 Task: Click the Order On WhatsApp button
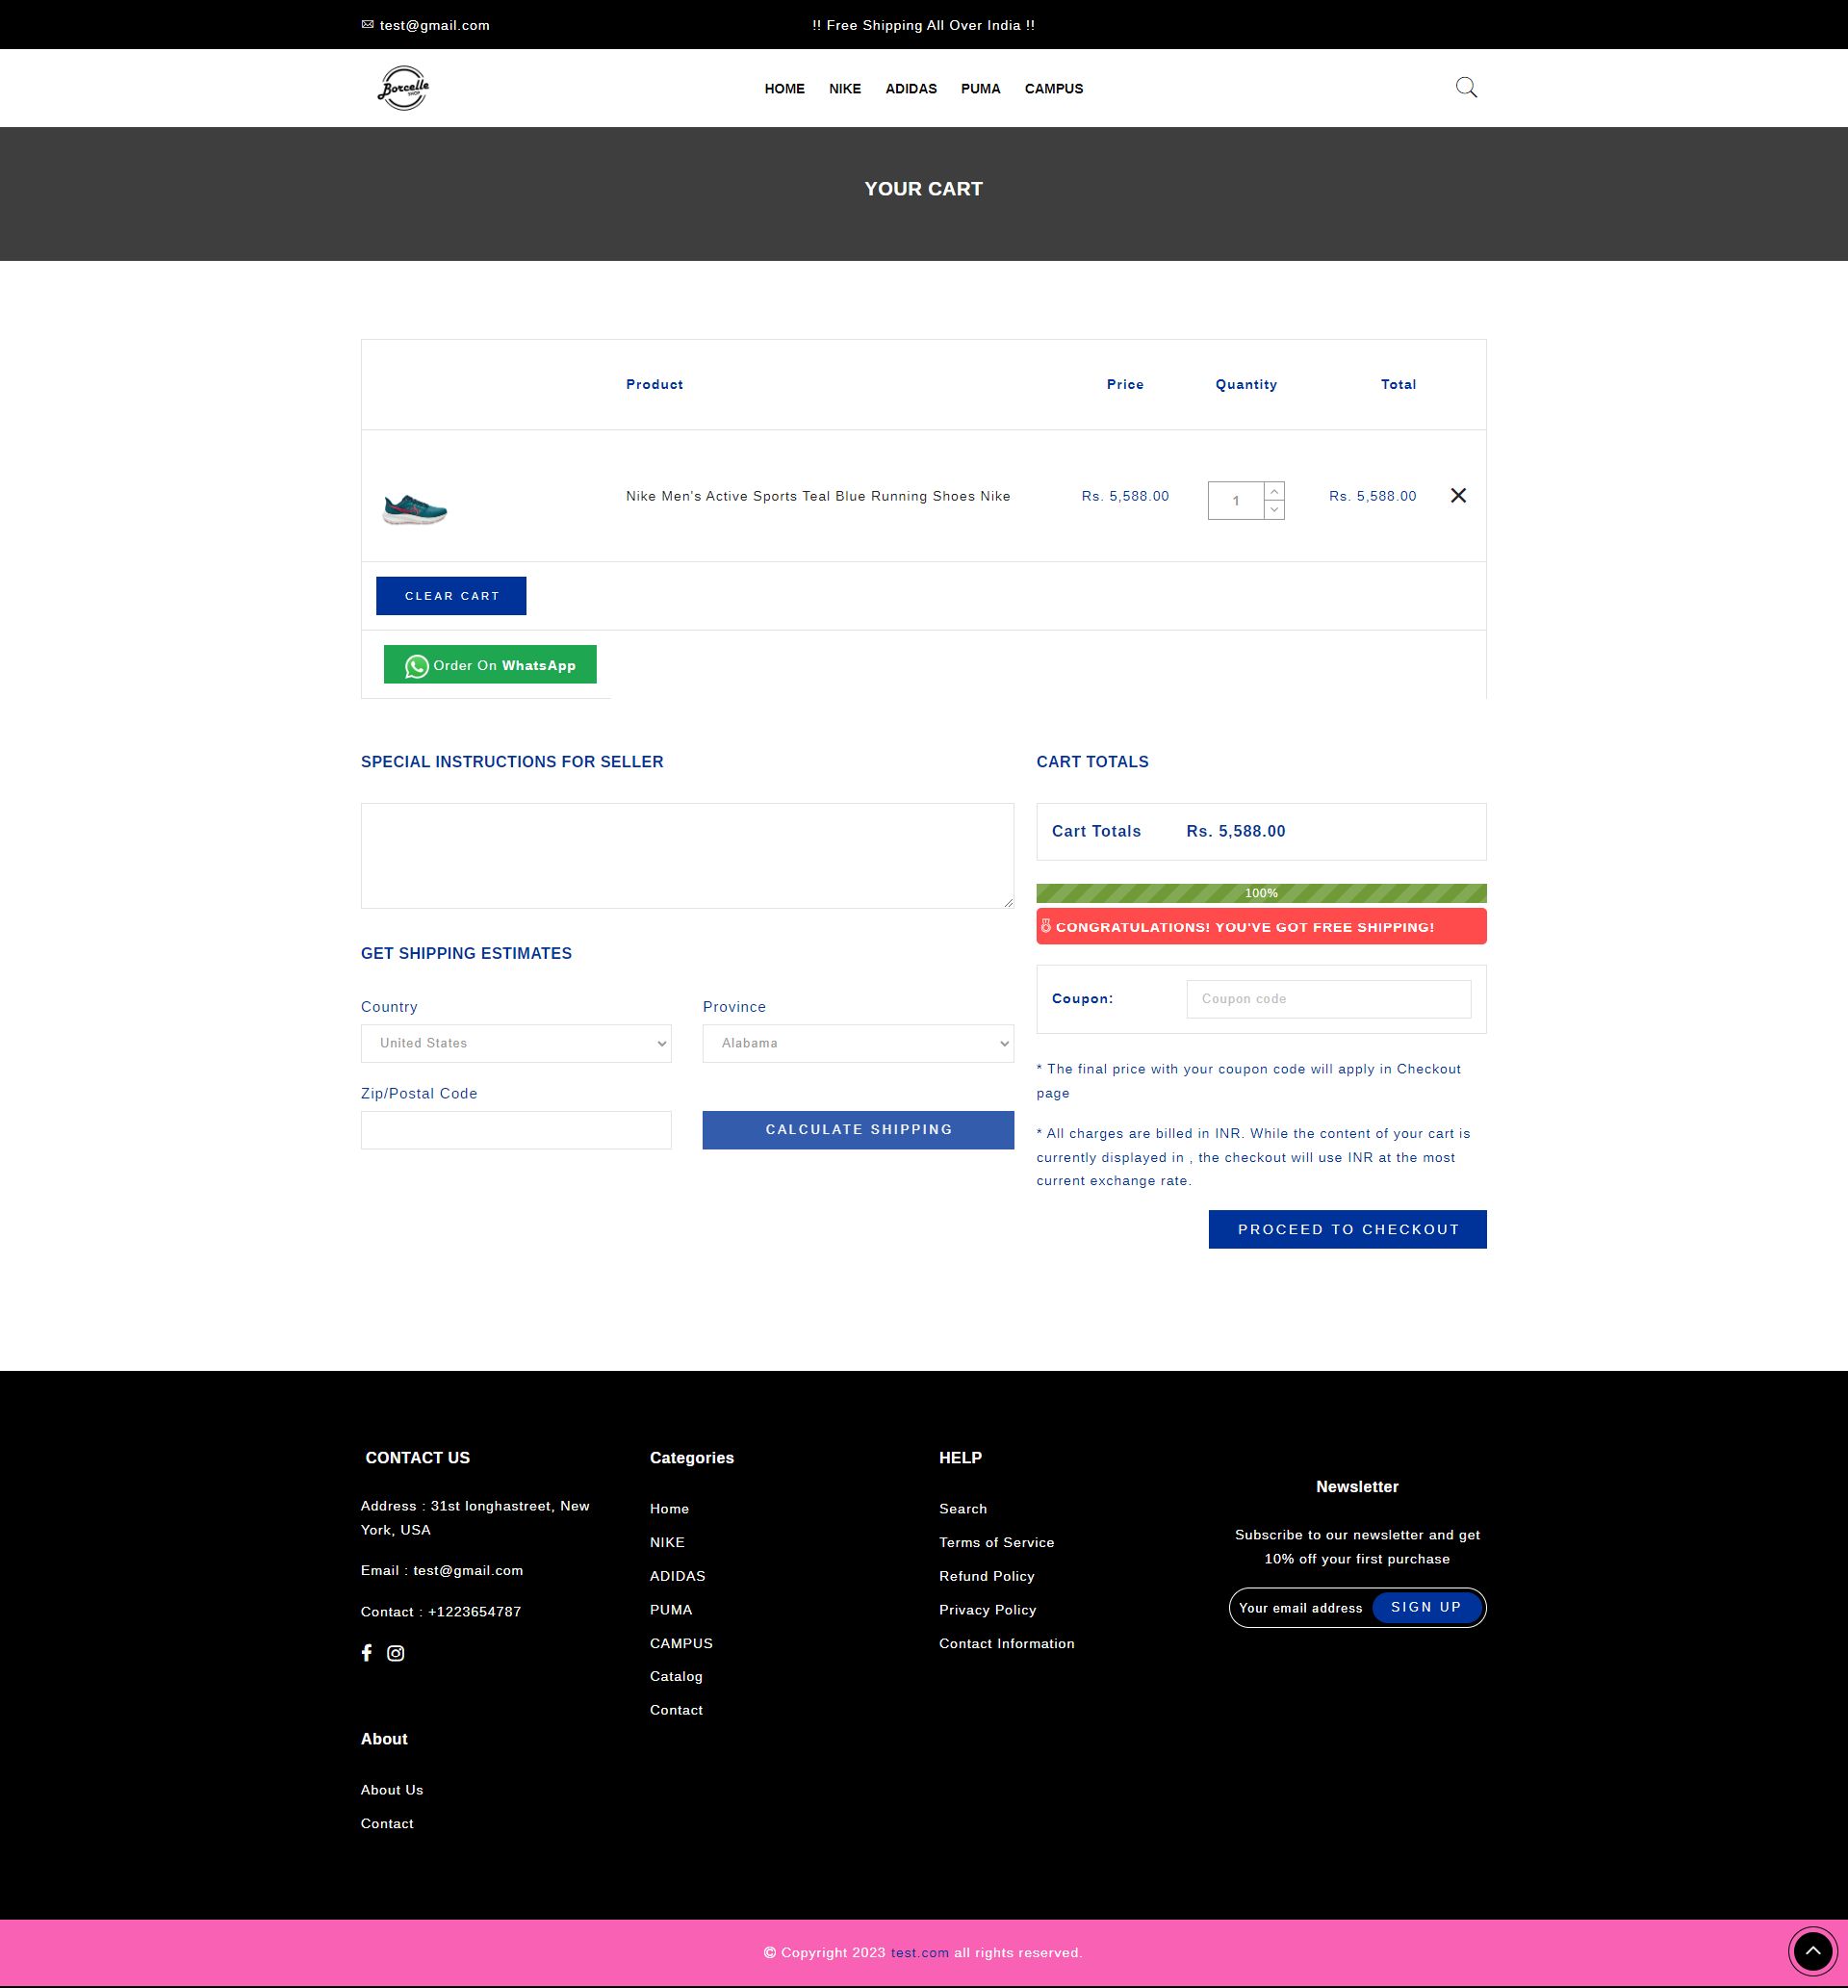[x=490, y=665]
